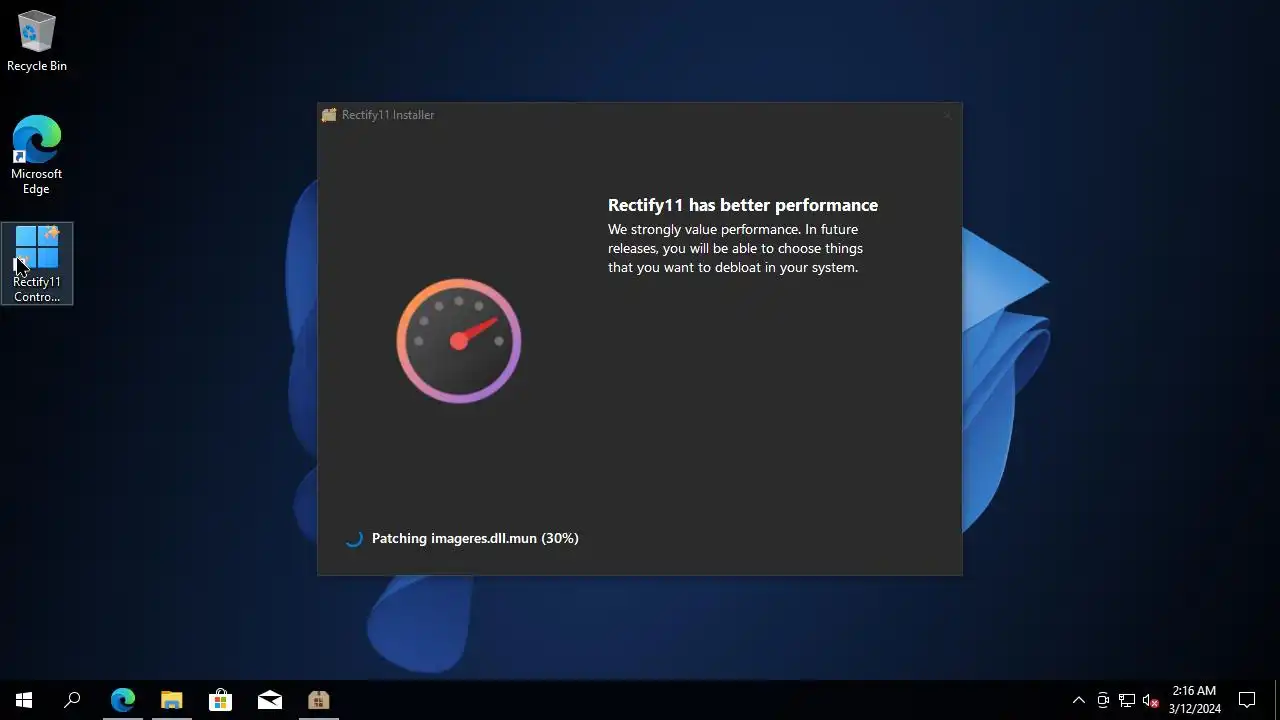
Task: Click the Rectify11 Installer title bar icon
Action: tap(329, 115)
